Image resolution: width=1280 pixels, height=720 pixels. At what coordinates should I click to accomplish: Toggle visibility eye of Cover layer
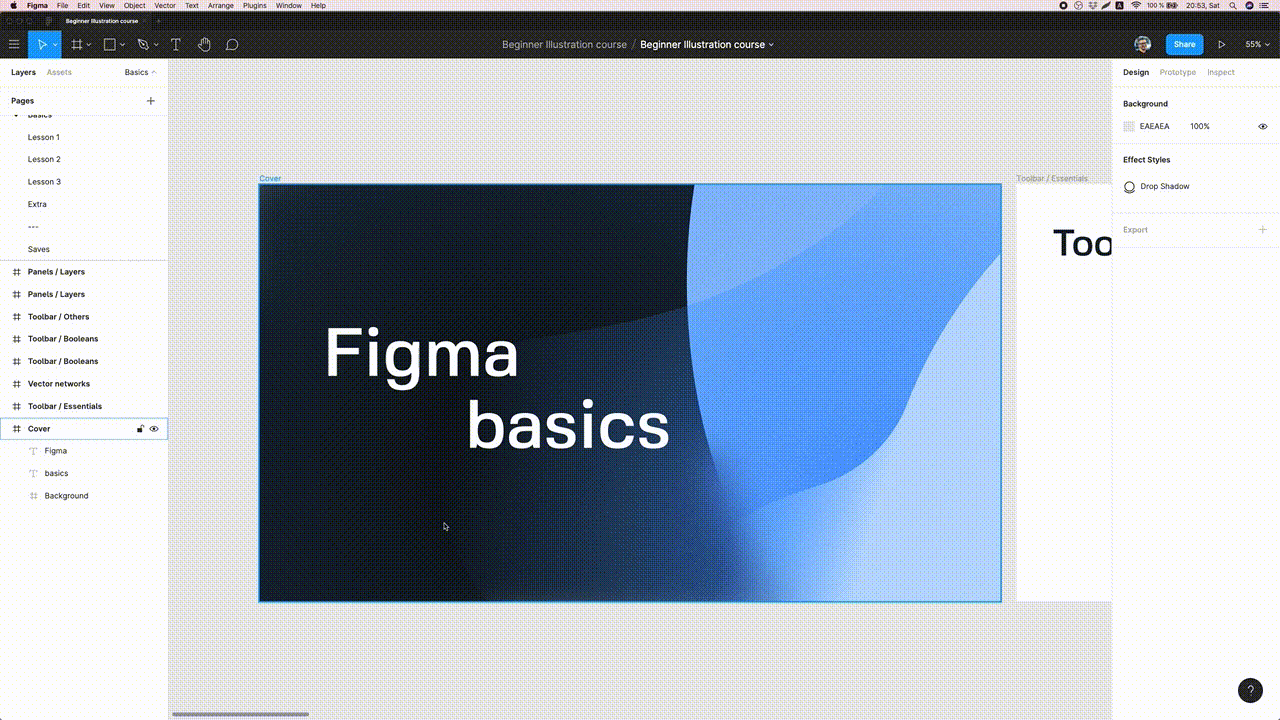pos(154,429)
